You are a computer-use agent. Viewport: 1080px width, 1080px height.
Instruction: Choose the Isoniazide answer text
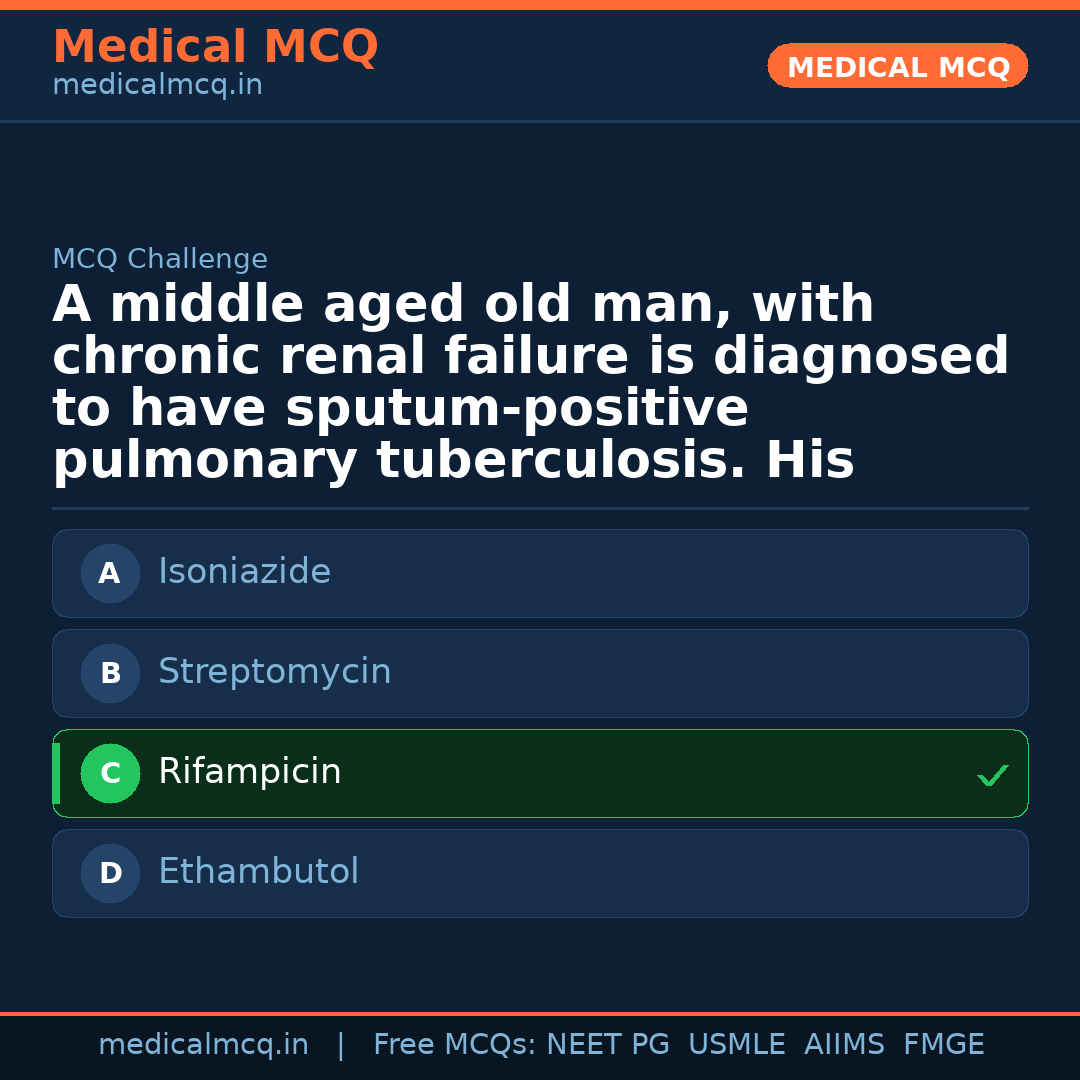pyautogui.click(x=244, y=572)
